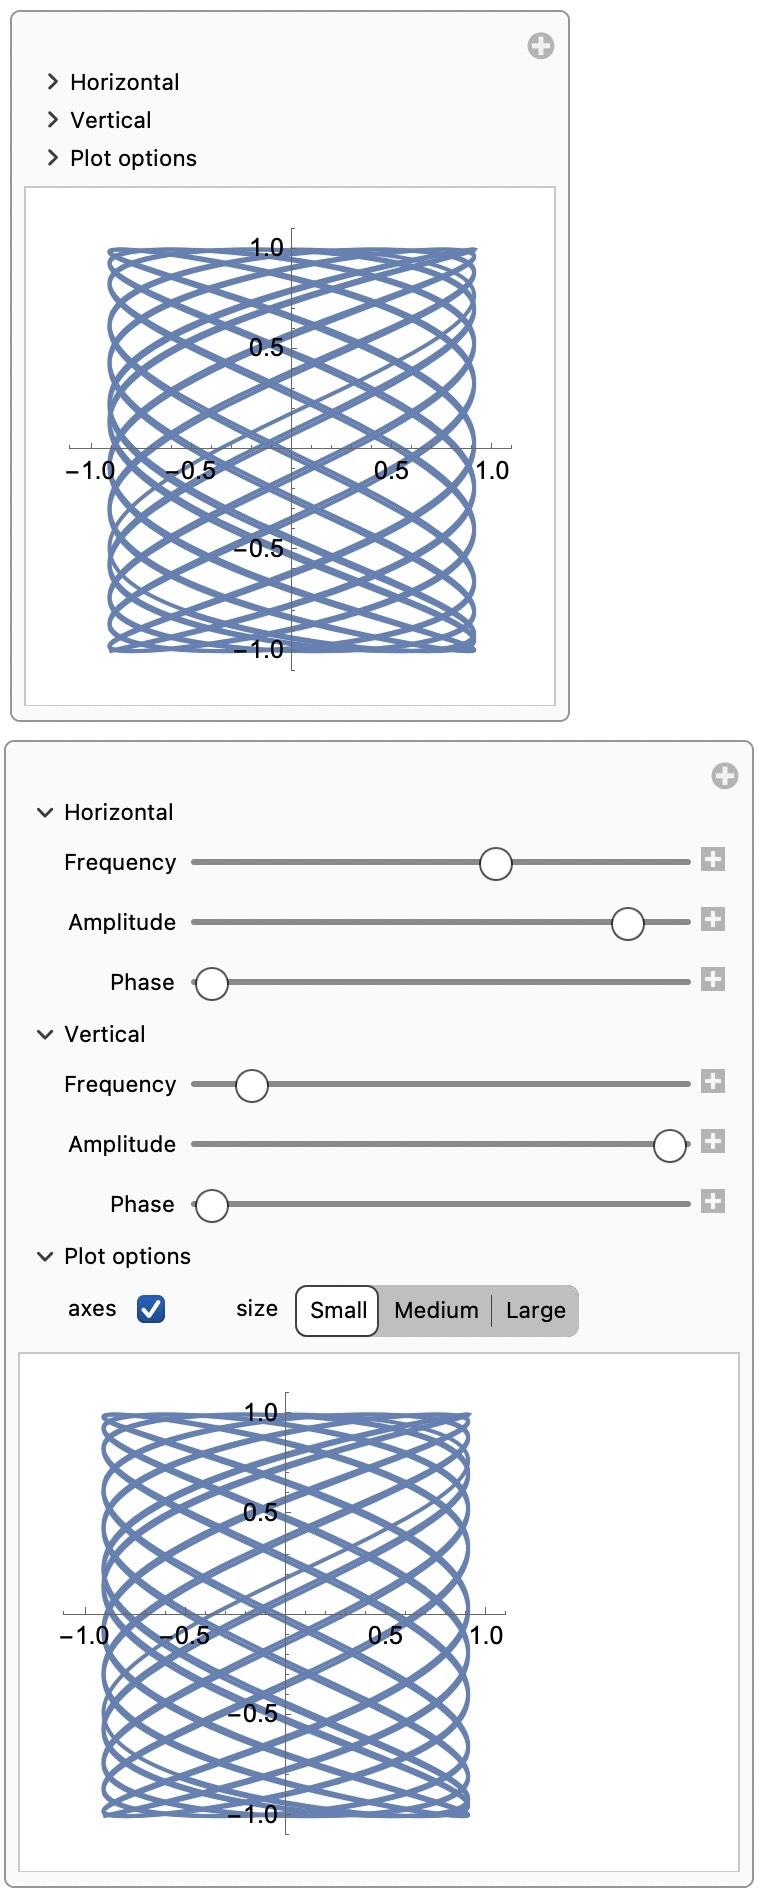Open plus control beside Vertical Frequency slider
This screenshot has width=758, height=1898.
(713, 1082)
